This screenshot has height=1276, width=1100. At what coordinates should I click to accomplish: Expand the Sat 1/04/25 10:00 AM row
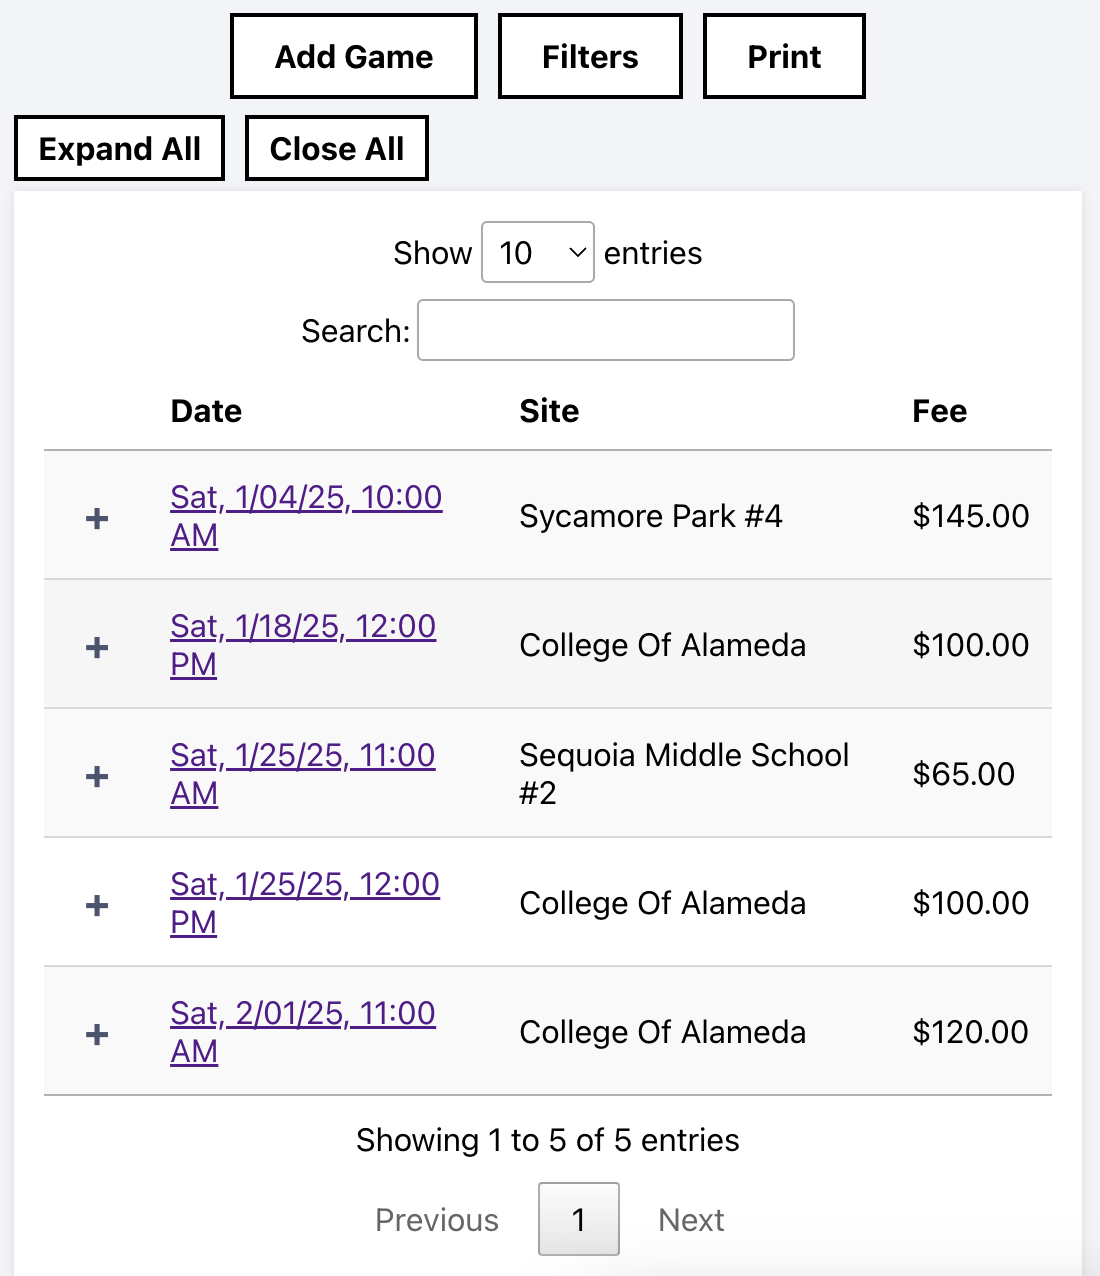tap(97, 518)
